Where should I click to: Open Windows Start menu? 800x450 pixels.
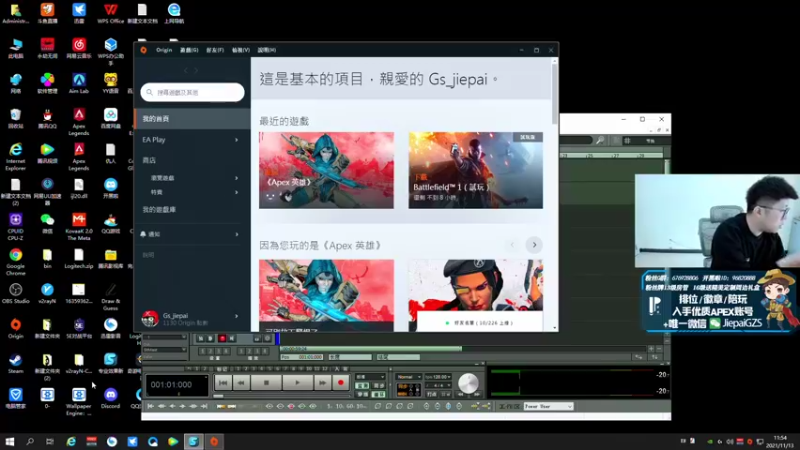point(10,441)
